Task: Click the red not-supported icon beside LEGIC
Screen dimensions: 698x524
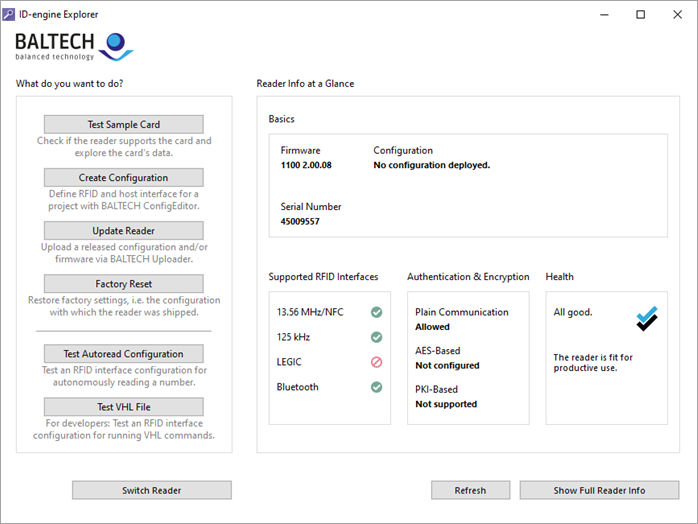Action: coord(377,362)
